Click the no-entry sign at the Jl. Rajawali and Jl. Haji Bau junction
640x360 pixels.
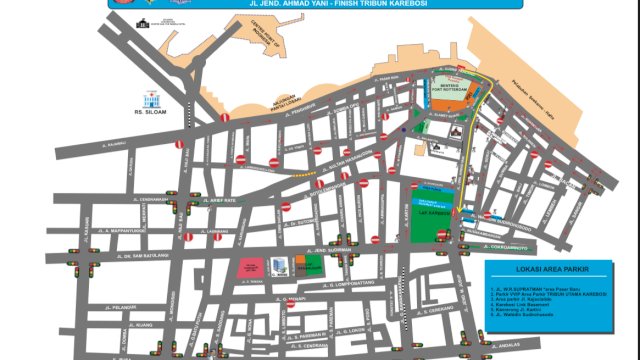click(179, 144)
